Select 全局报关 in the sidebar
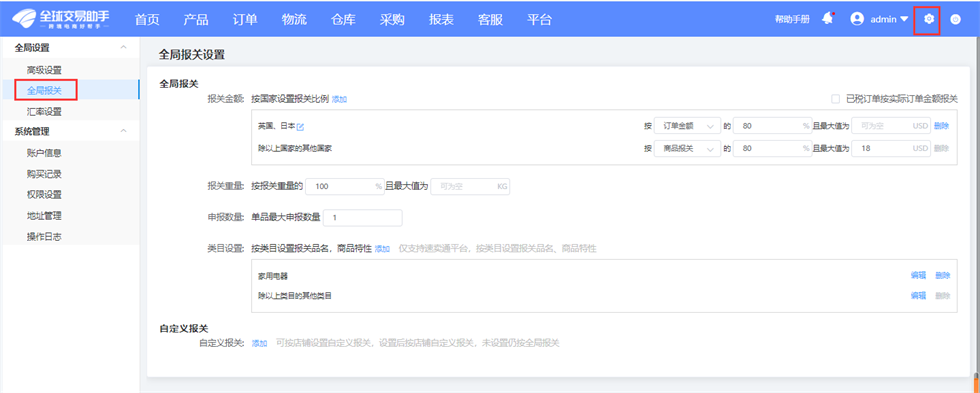 tap(44, 91)
